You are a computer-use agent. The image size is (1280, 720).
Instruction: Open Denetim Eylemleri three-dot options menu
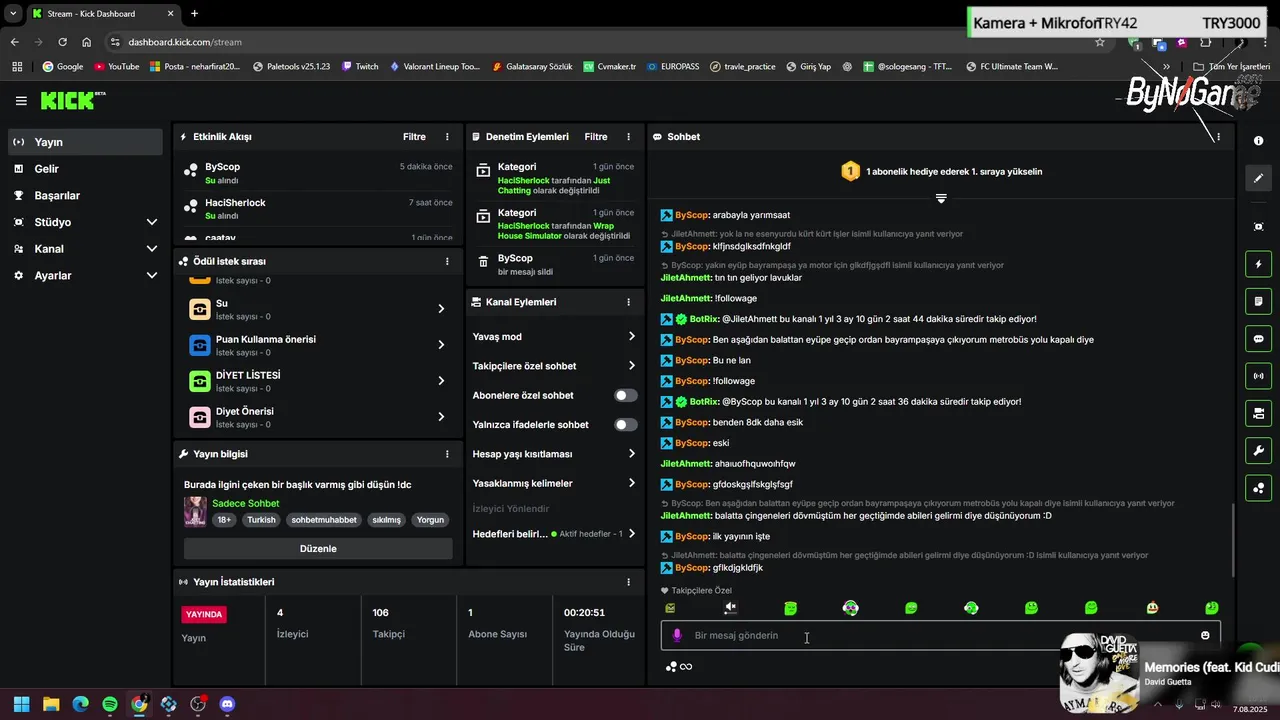click(x=628, y=137)
